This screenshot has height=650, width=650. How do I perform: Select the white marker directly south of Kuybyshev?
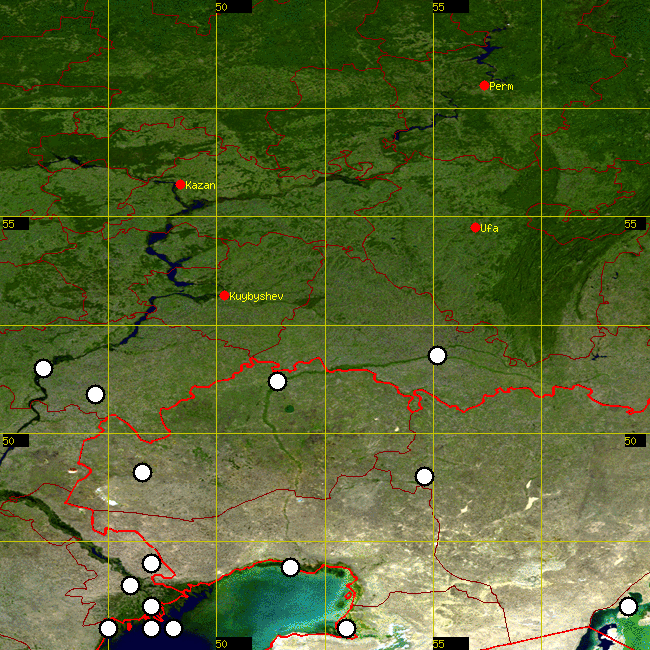277,381
